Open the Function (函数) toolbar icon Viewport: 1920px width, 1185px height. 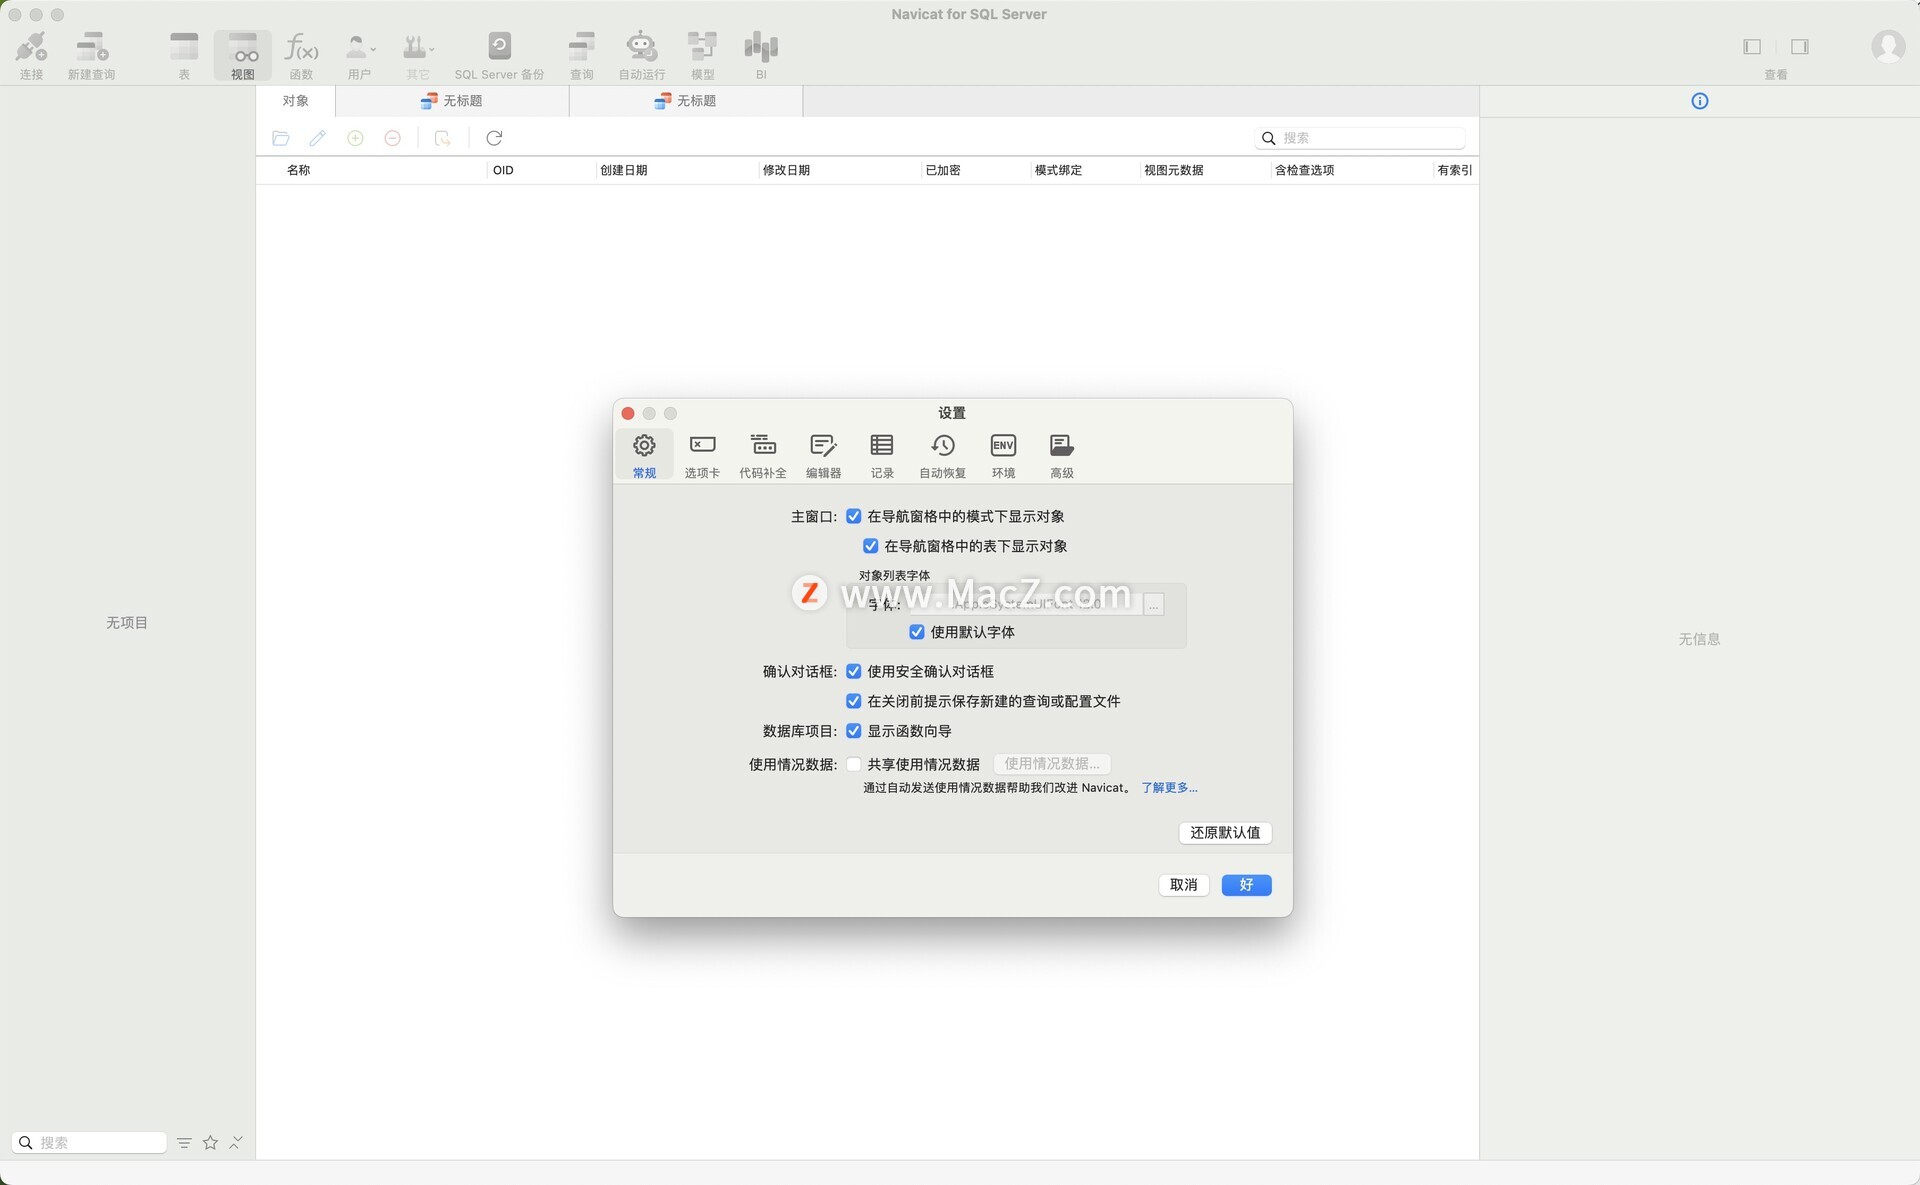[301, 55]
